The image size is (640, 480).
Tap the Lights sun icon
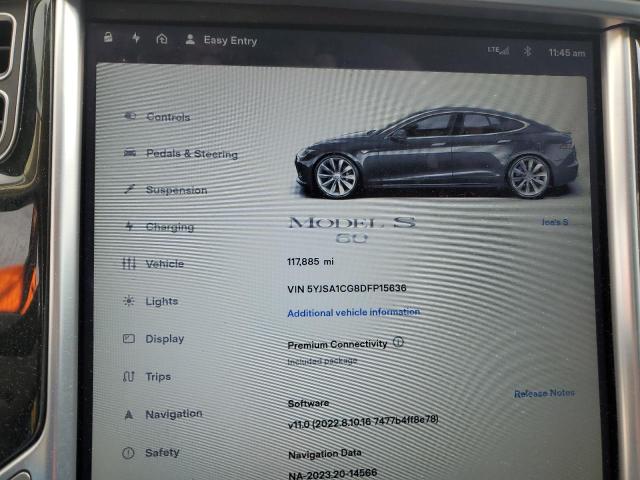pyautogui.click(x=129, y=301)
